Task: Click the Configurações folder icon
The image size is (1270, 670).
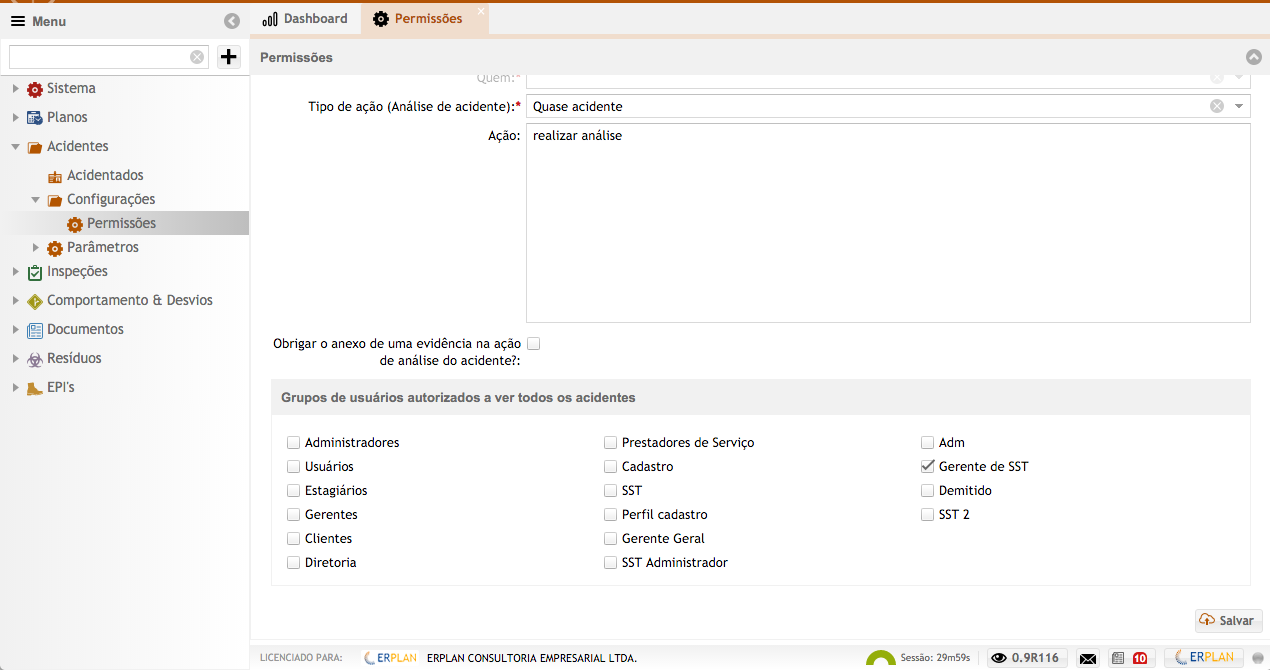Action: [55, 200]
